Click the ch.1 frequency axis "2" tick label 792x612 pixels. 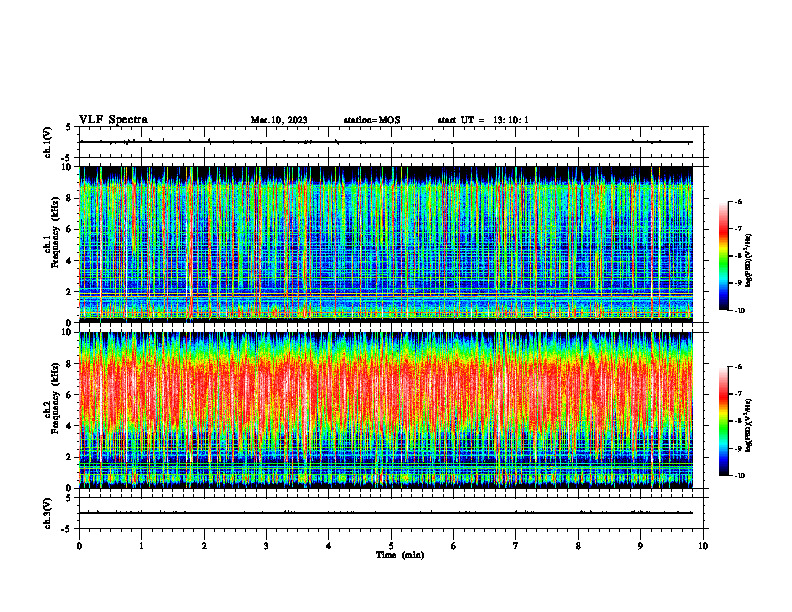tap(70, 292)
